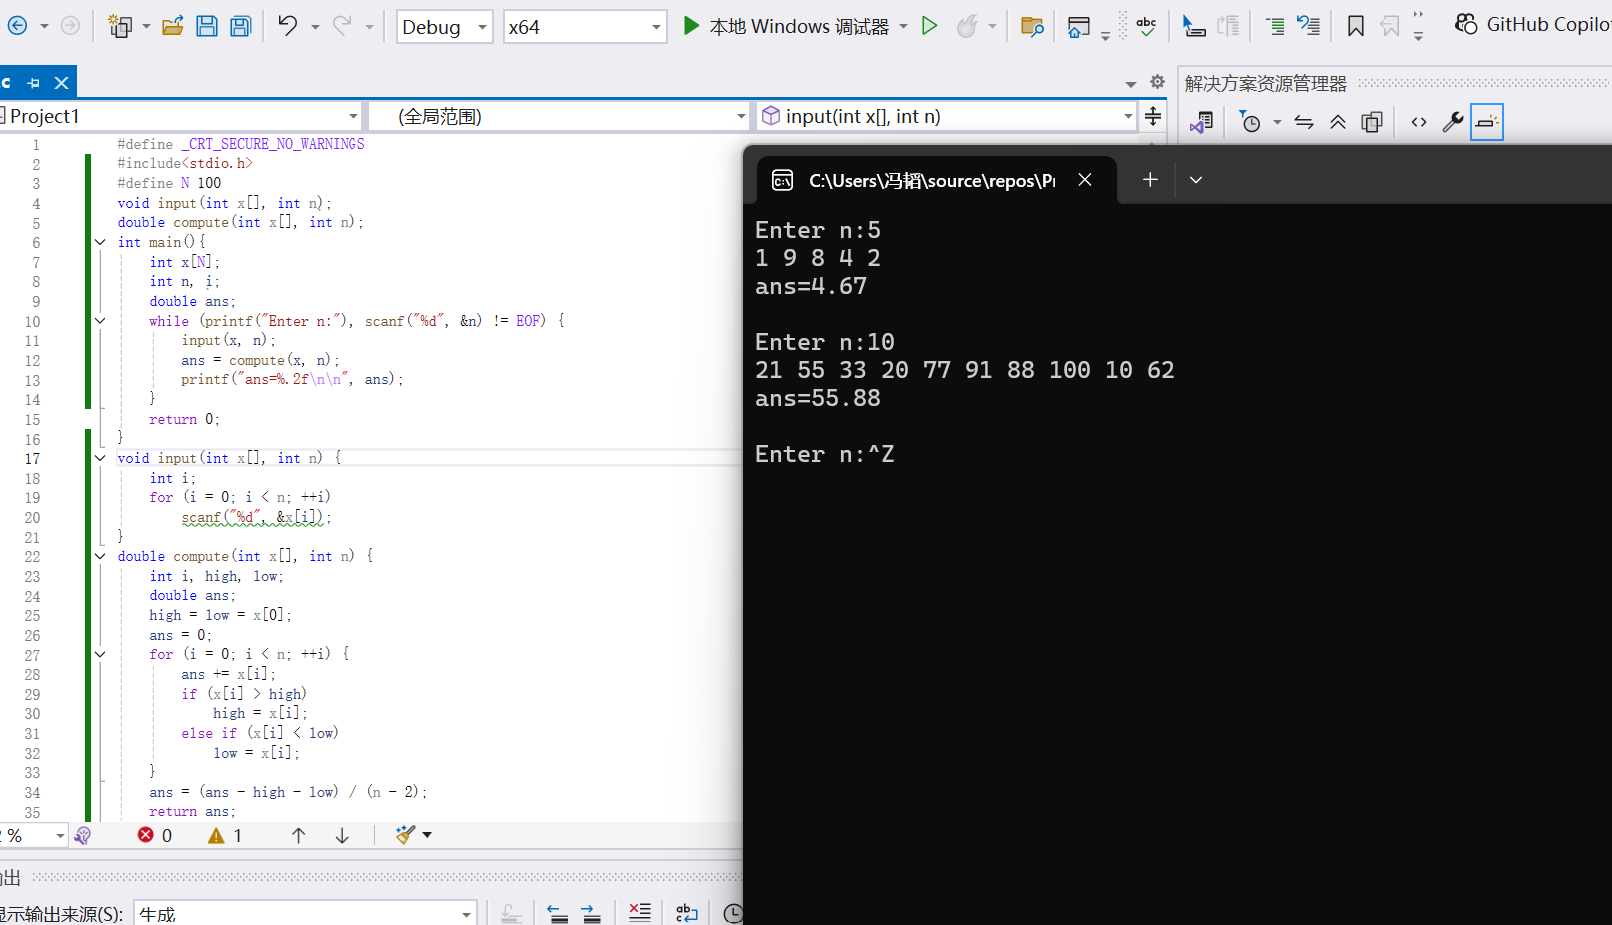Open the output source (生成) dropdown
This screenshot has width=1612, height=925.
[x=305, y=914]
